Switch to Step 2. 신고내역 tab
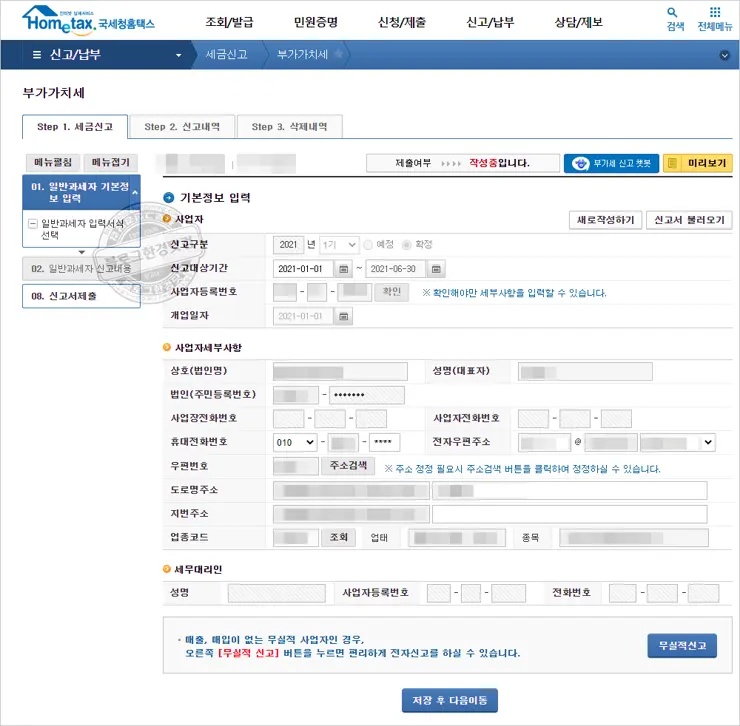 click(182, 127)
